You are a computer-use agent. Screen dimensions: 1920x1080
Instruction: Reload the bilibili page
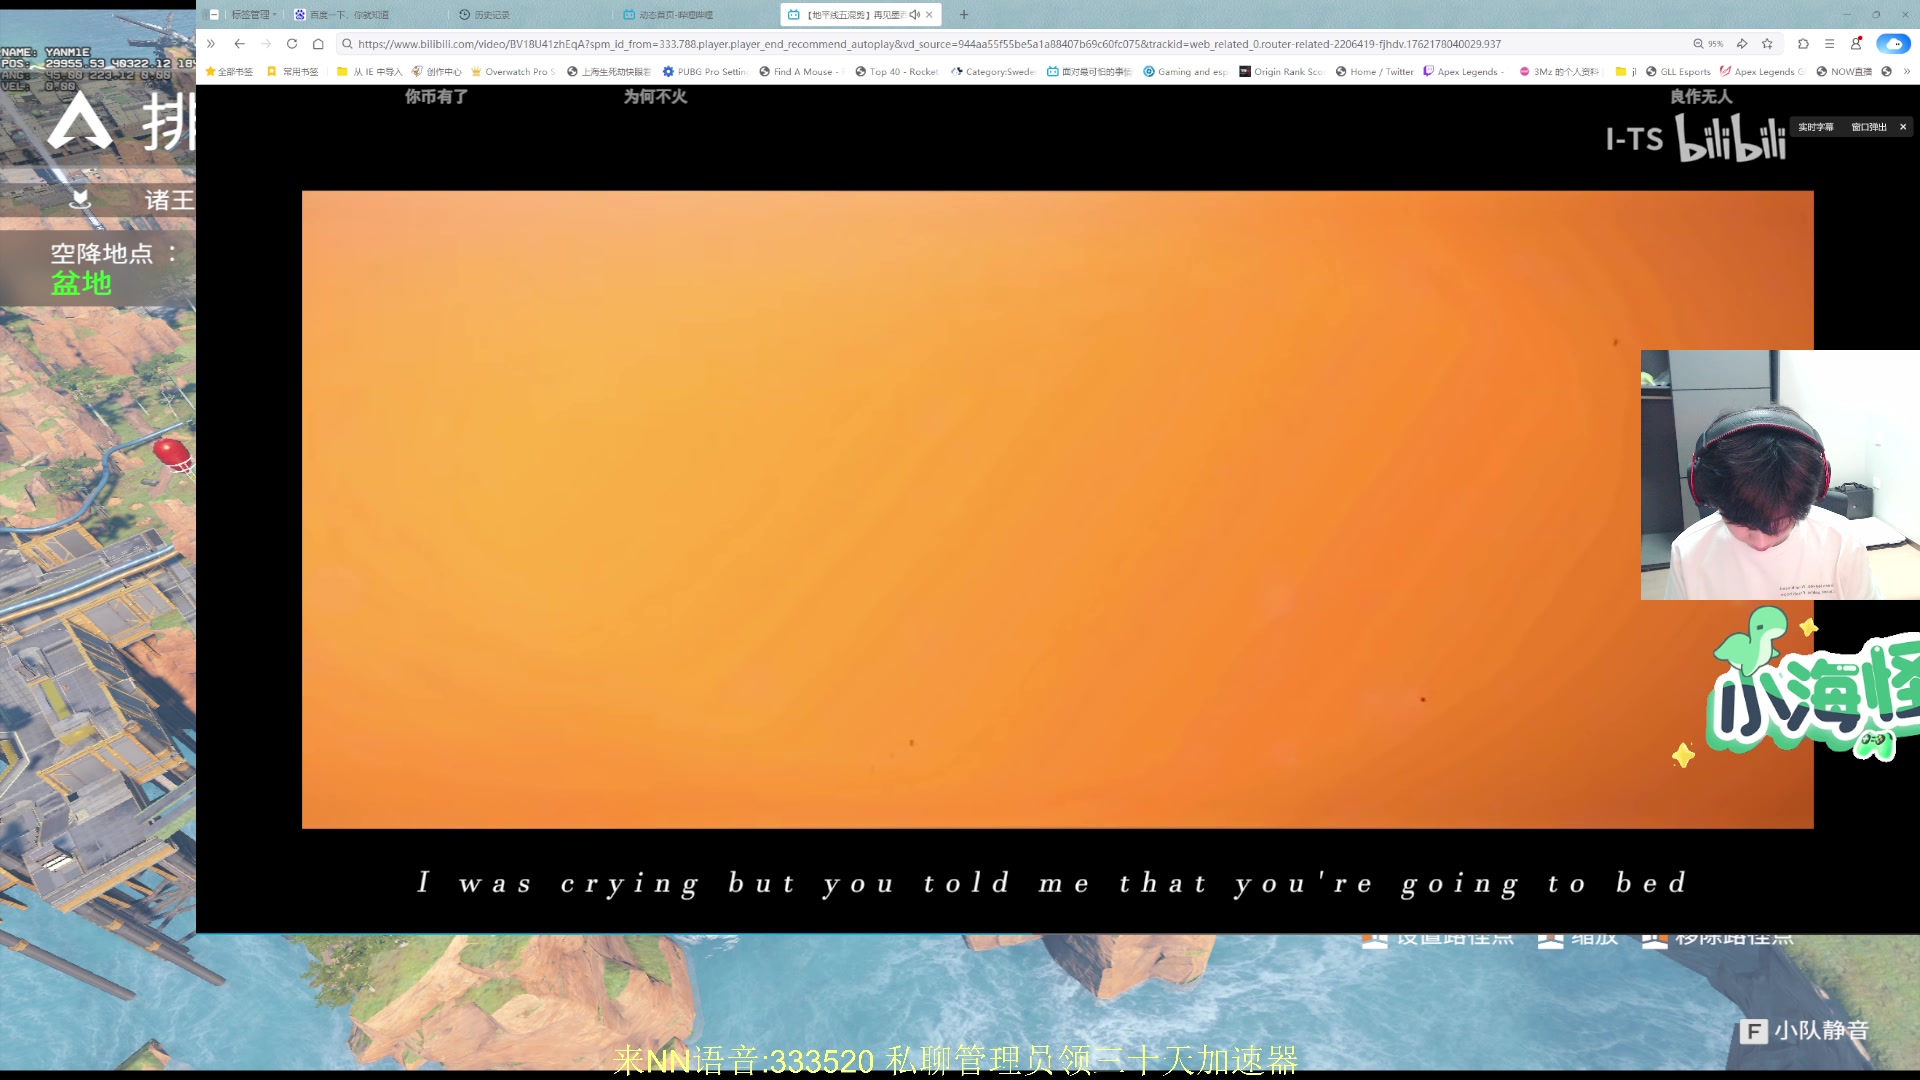coord(292,44)
